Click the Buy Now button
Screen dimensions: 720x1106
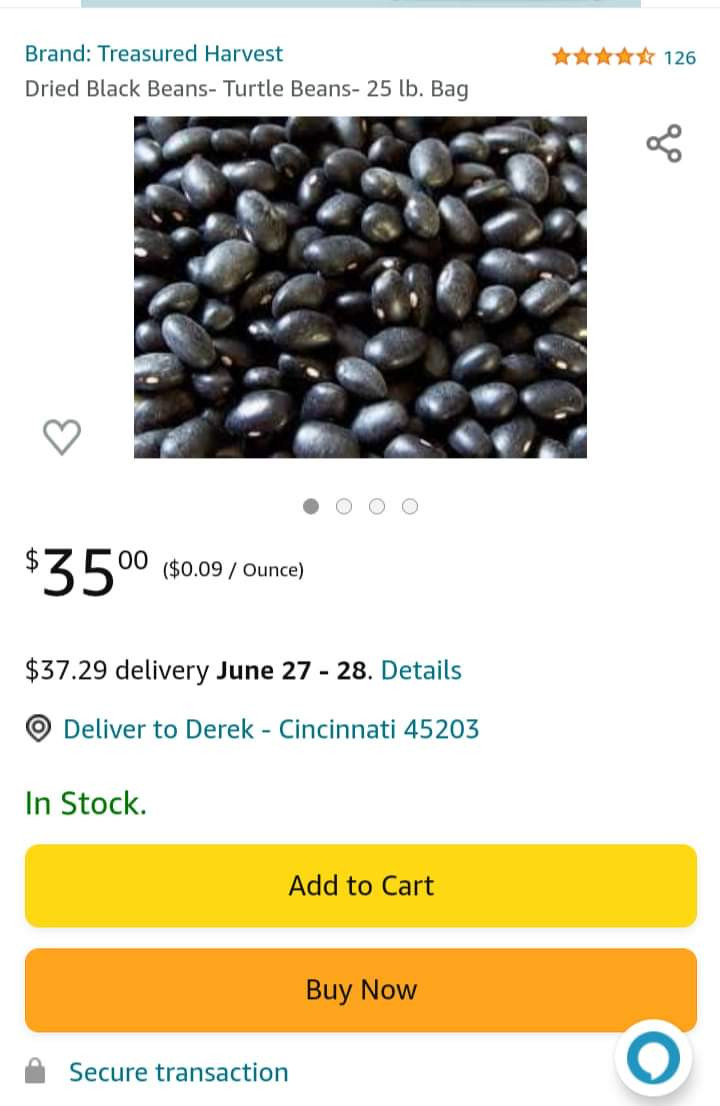(360, 990)
